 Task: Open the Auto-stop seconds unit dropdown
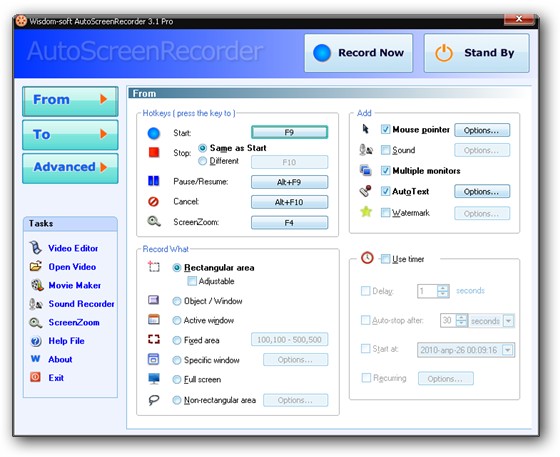508,321
